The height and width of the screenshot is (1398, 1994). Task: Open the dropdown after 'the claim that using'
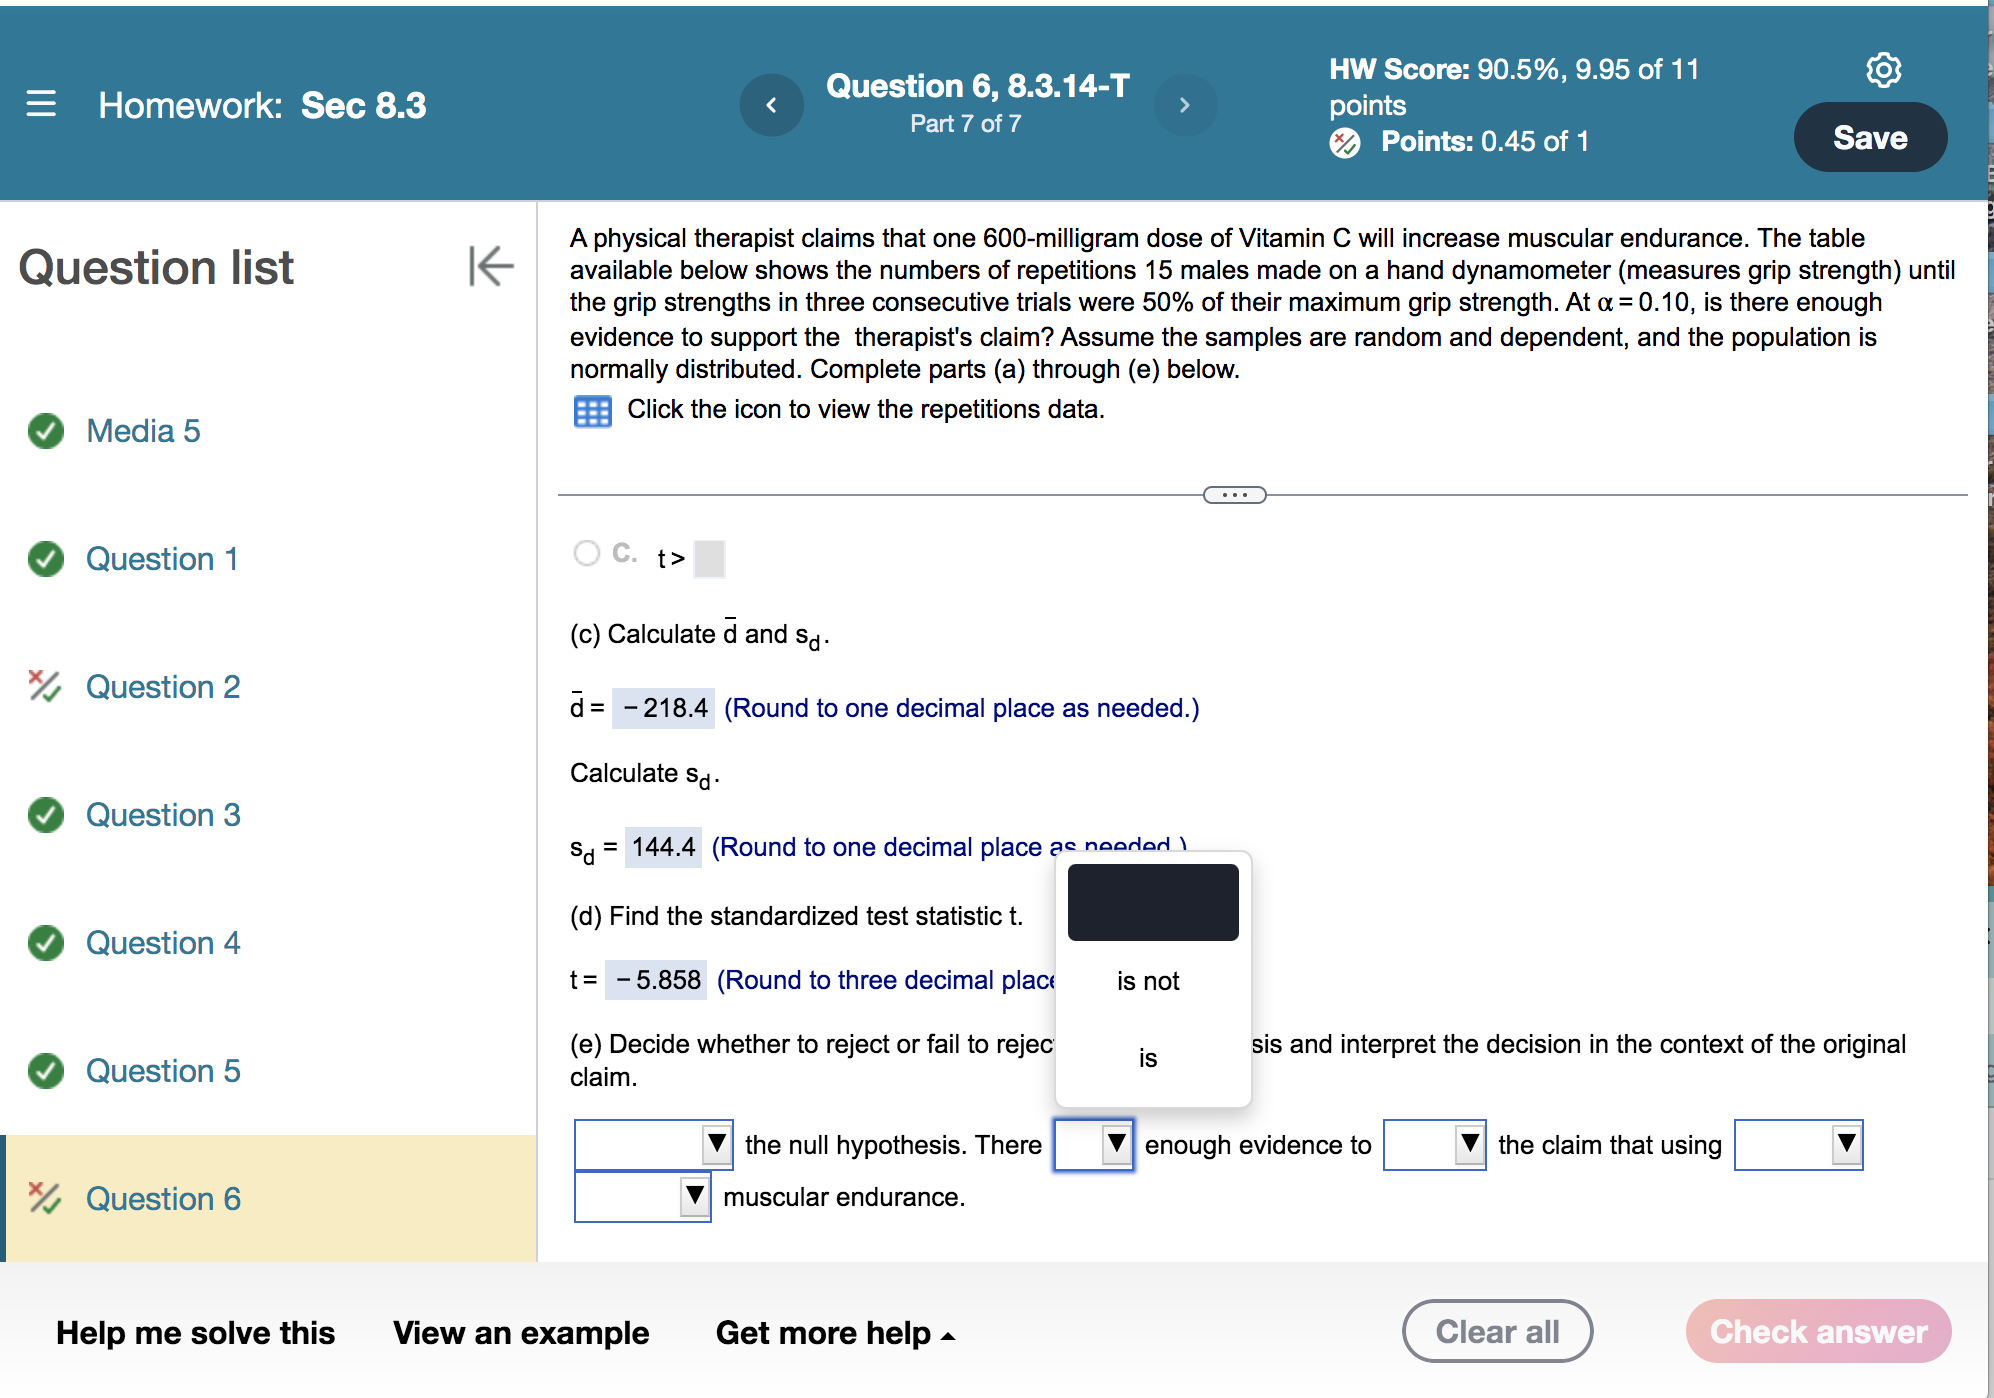click(x=1798, y=1144)
